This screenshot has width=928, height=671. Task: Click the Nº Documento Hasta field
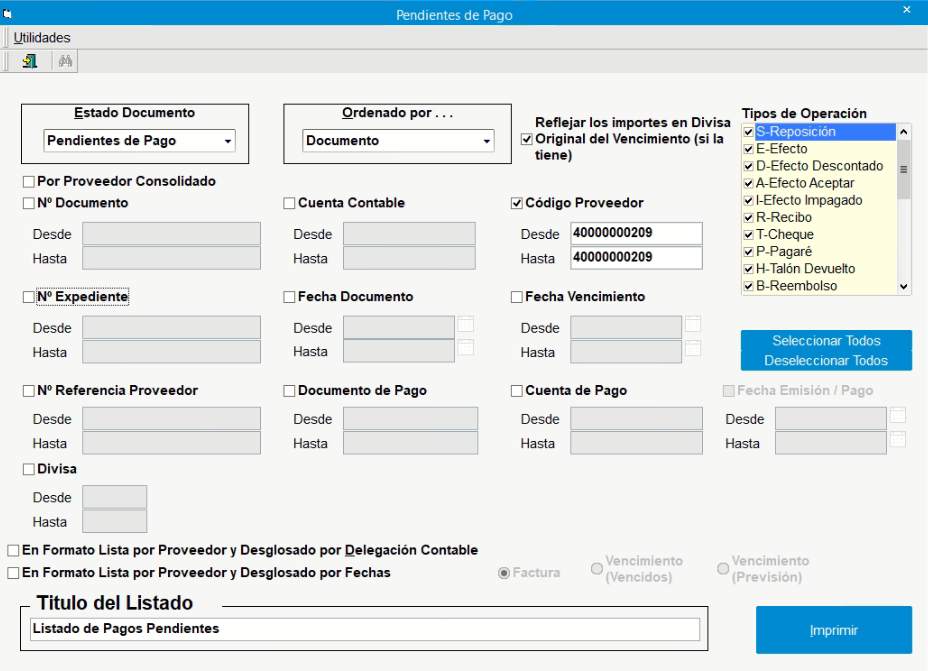click(171, 259)
